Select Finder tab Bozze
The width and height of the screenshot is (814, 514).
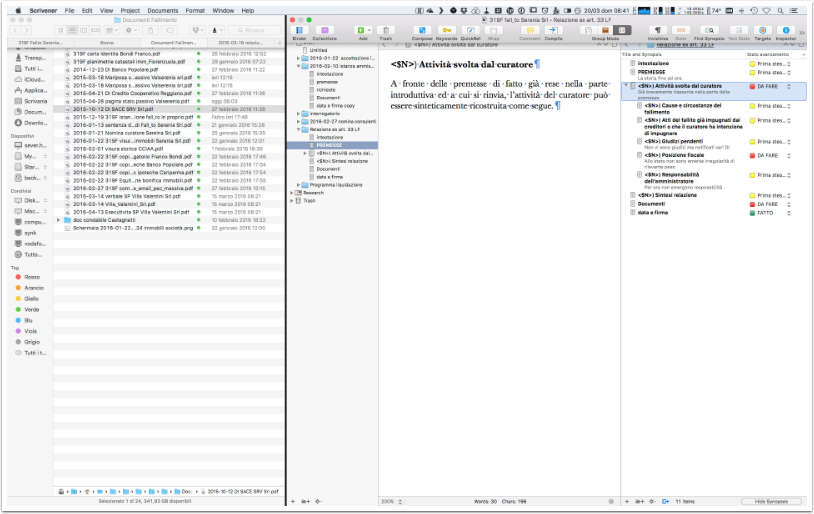pos(107,43)
